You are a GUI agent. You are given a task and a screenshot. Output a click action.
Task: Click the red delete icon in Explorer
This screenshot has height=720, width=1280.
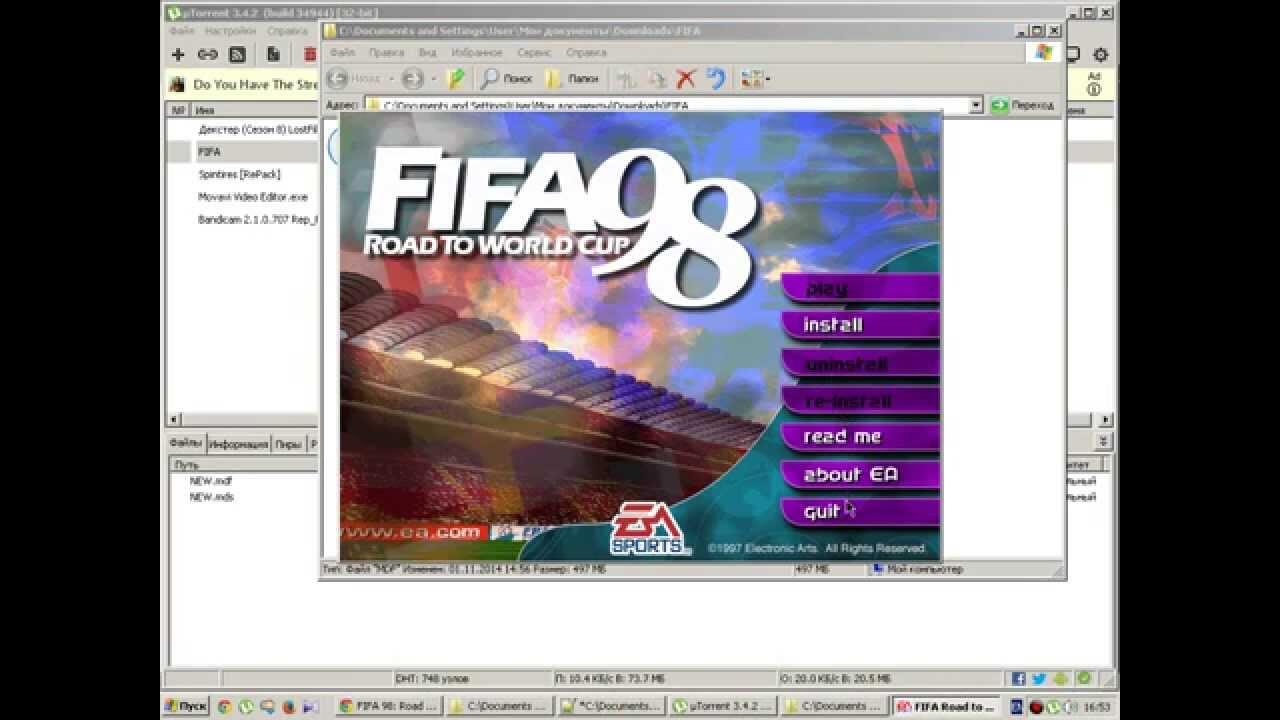[686, 79]
